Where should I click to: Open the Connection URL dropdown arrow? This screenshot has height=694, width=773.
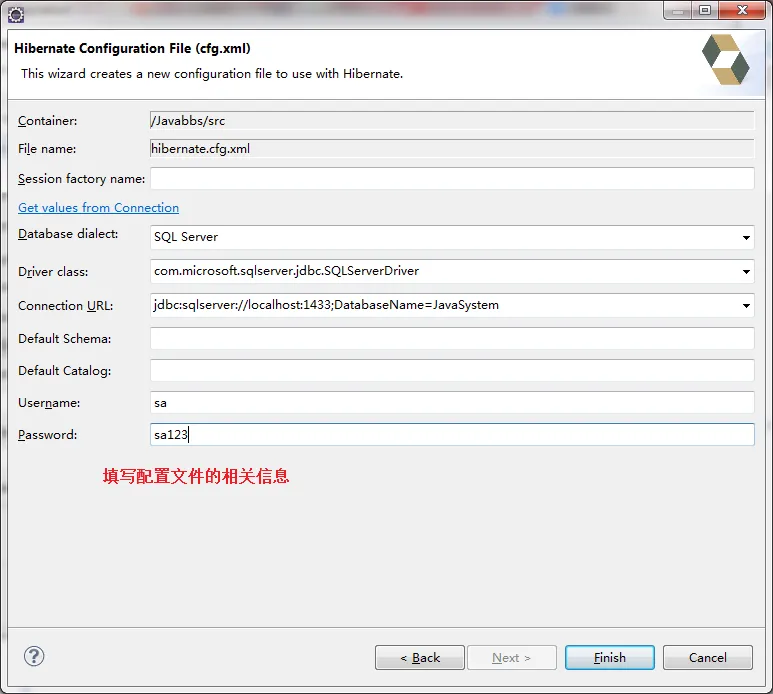pos(746,306)
